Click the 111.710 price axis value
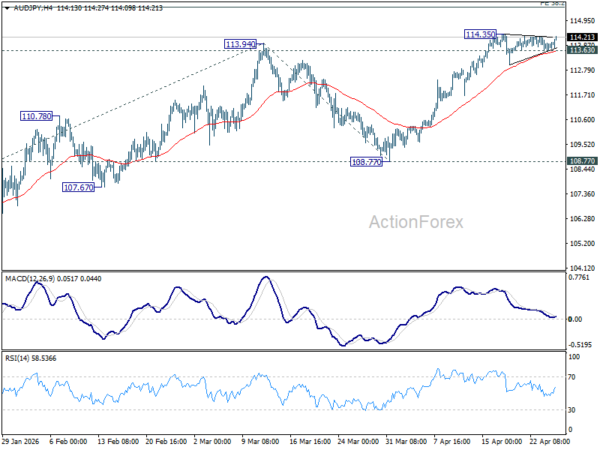 582,95
